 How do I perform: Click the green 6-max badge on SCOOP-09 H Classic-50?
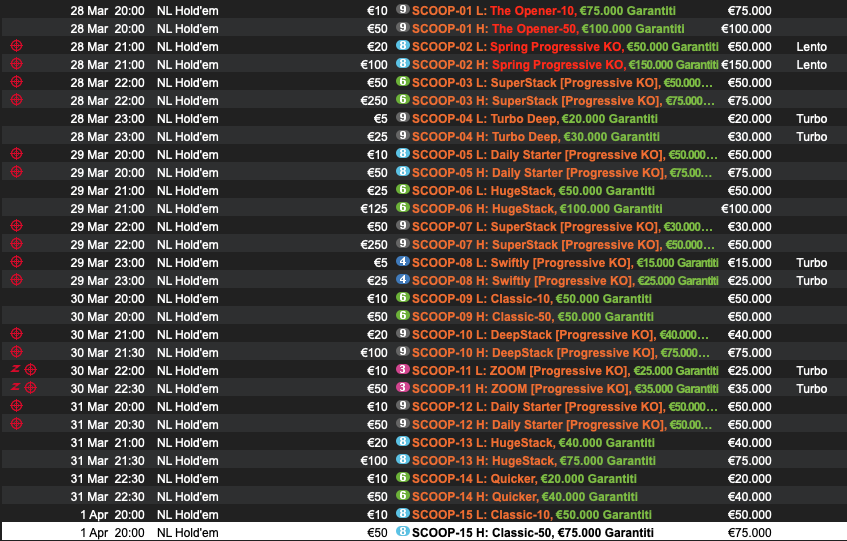(x=402, y=315)
